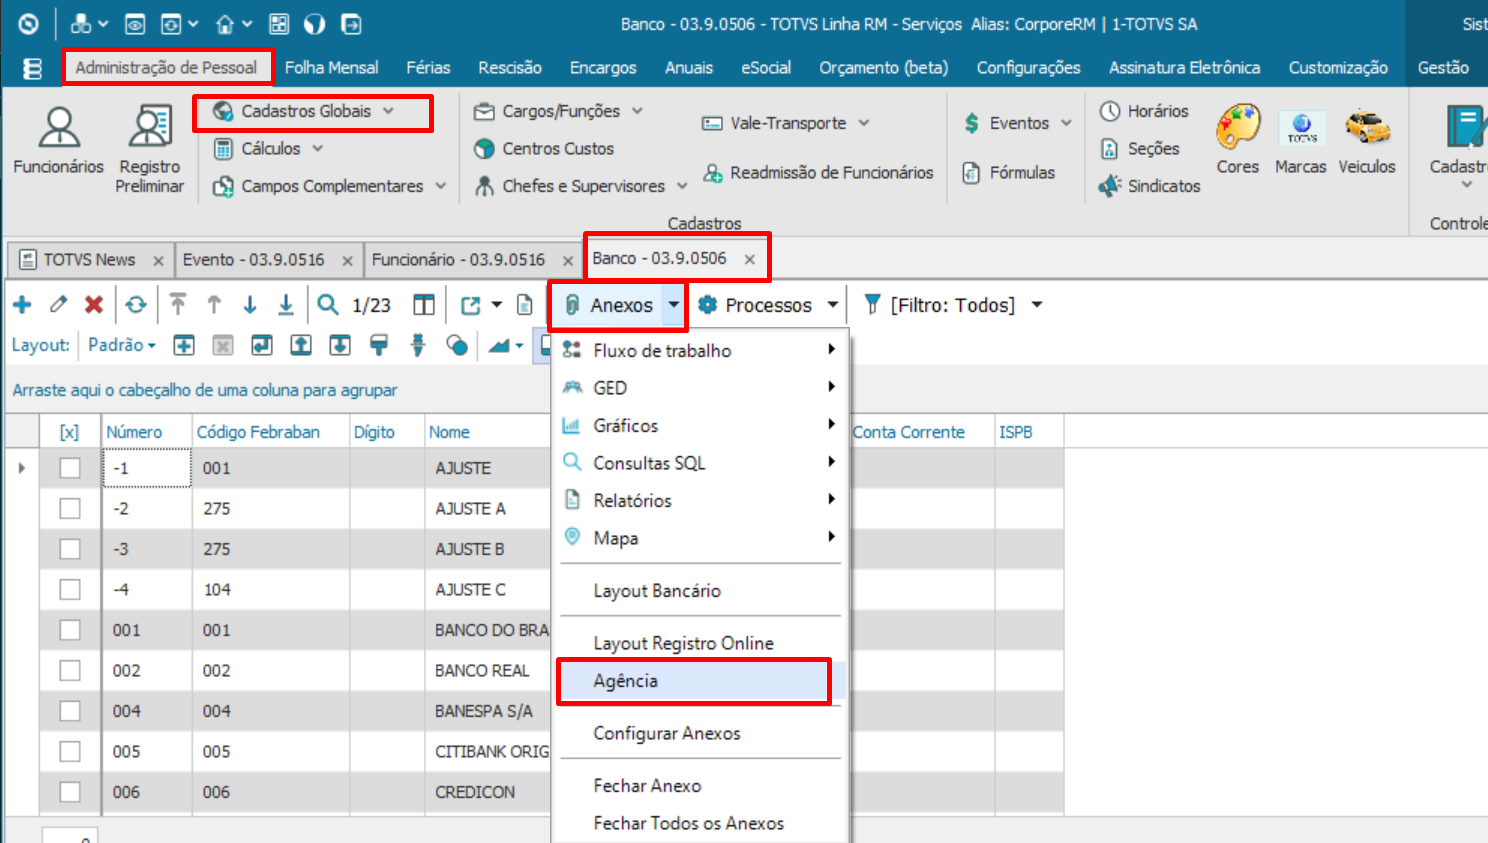The image size is (1488, 843).
Task: Open Readmissão de Funcionários
Action: click(817, 173)
